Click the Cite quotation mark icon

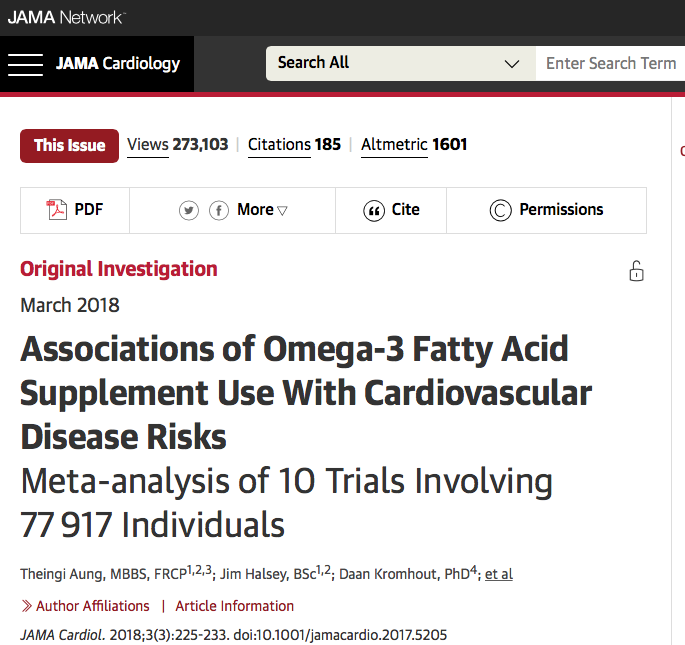[x=375, y=210]
